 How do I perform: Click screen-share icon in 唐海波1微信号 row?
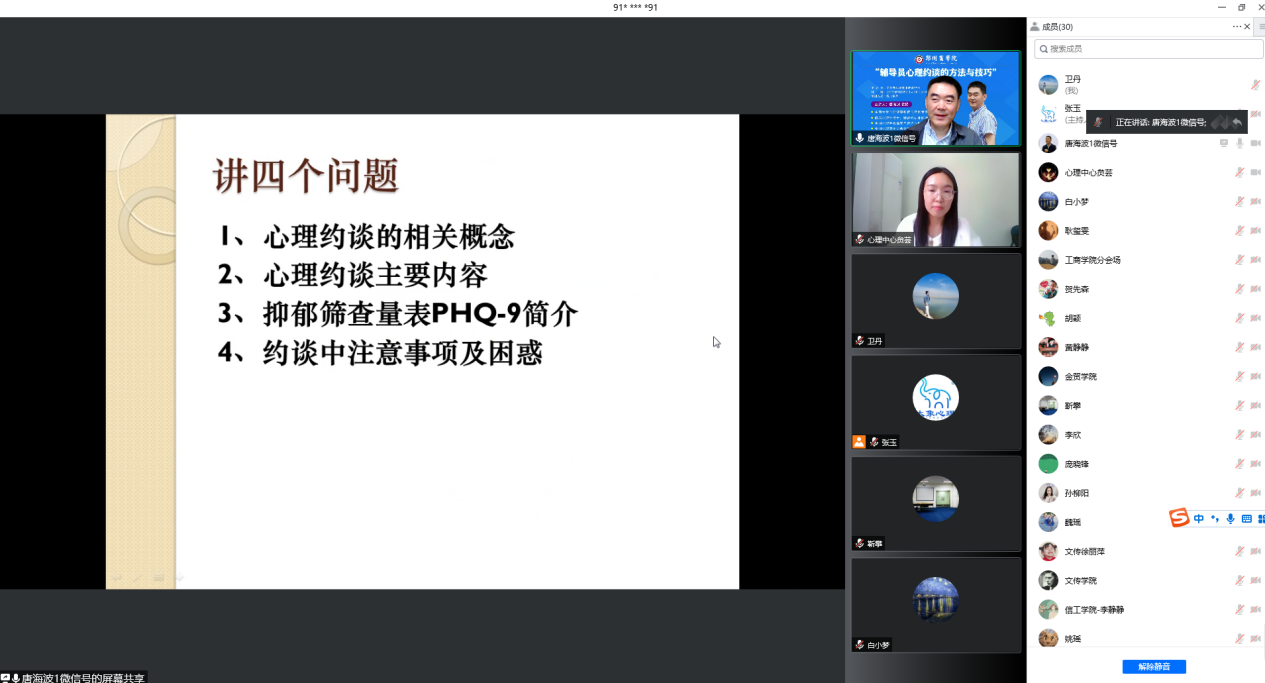pos(1224,143)
